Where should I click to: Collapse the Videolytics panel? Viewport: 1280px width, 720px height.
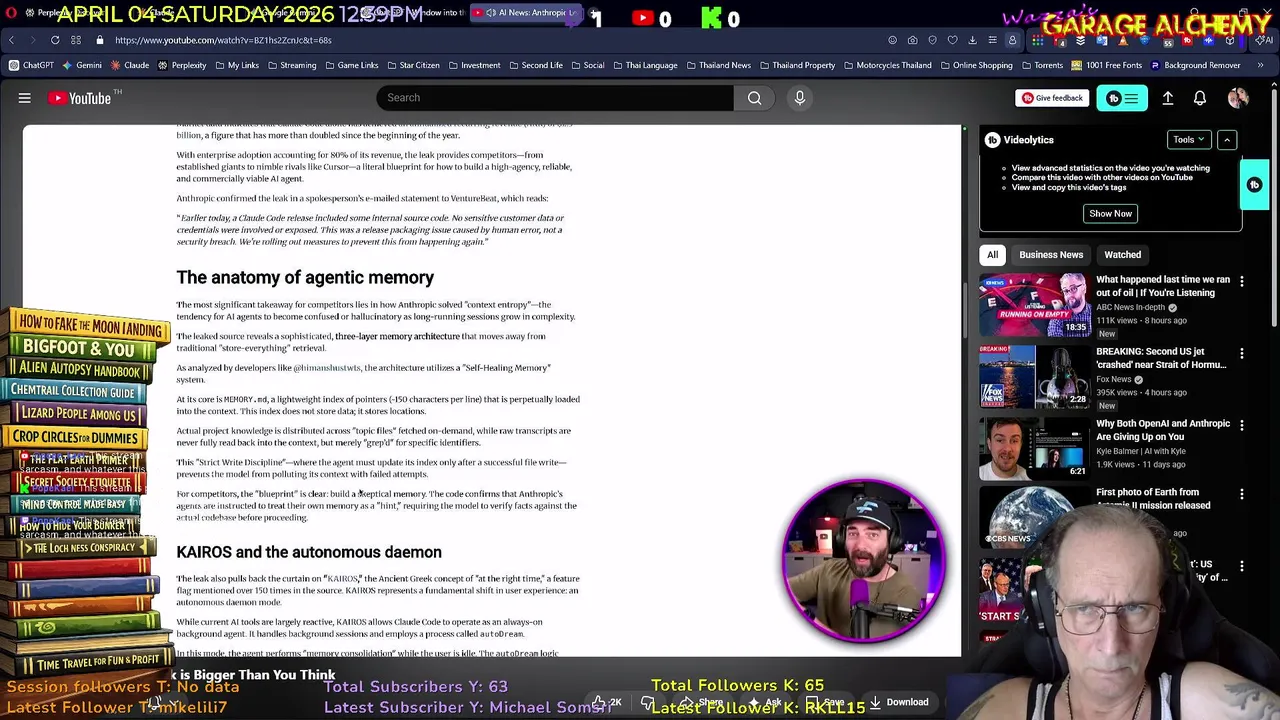point(1227,140)
